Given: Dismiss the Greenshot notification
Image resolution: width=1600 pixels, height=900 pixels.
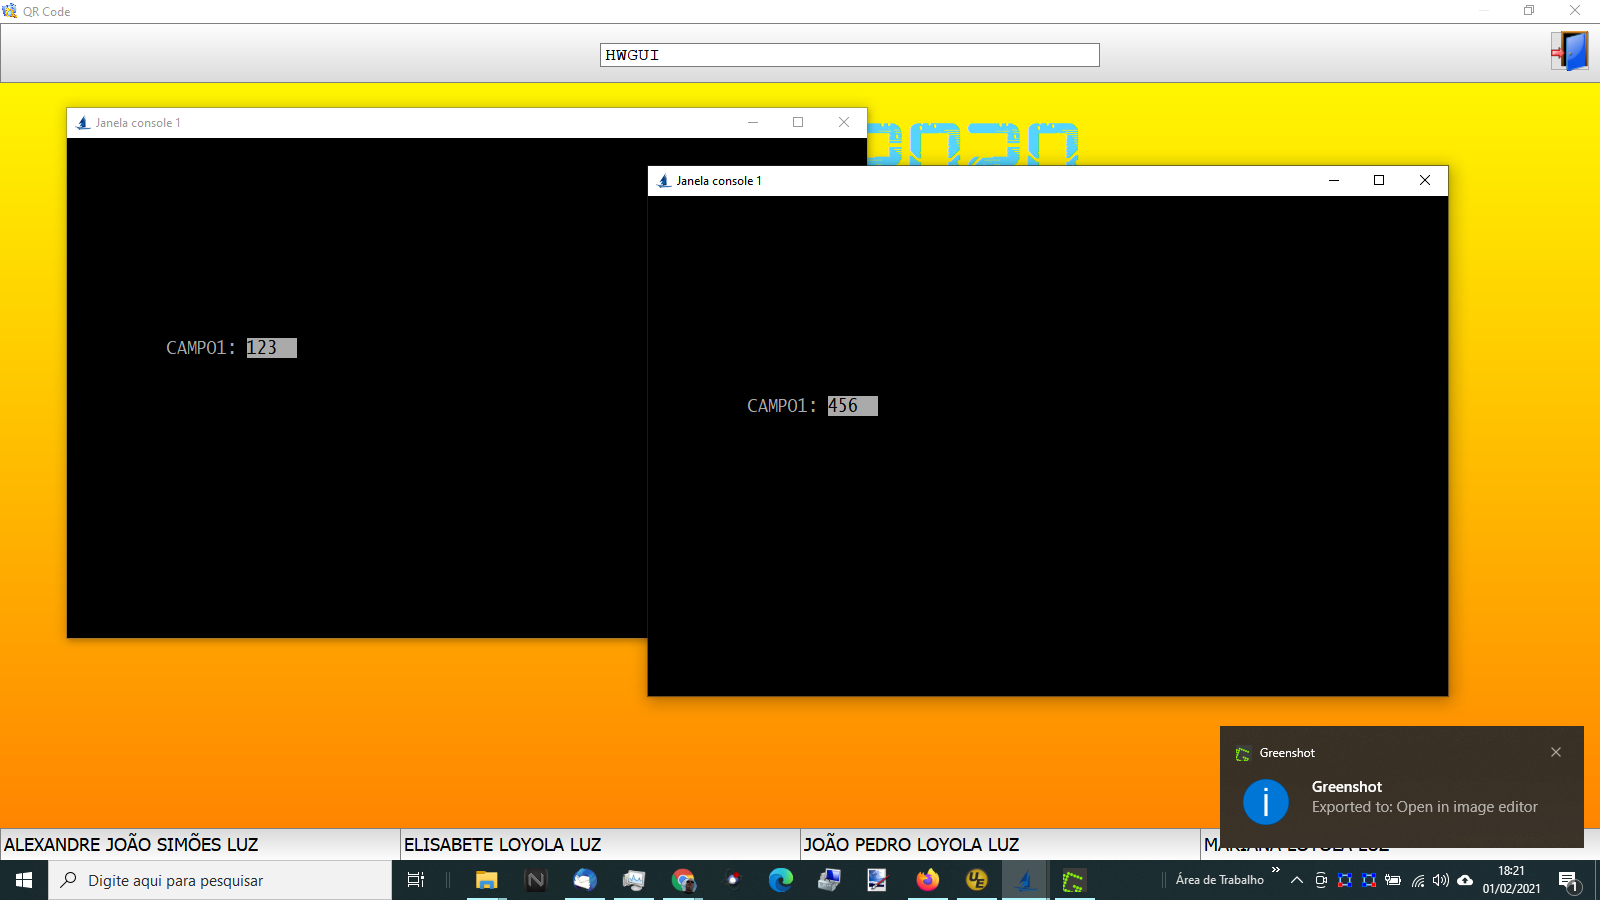Looking at the screenshot, I should click(x=1556, y=752).
